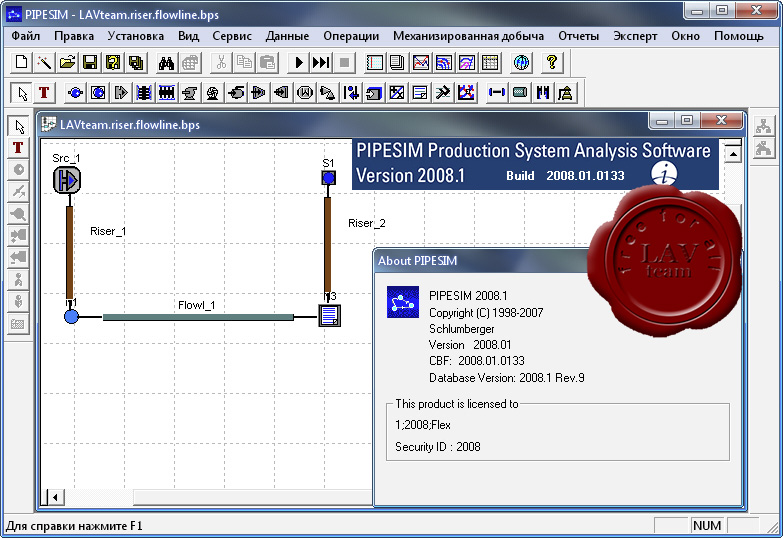
Task: Pick the boxed blue boundary node icon
Action: coord(98,93)
